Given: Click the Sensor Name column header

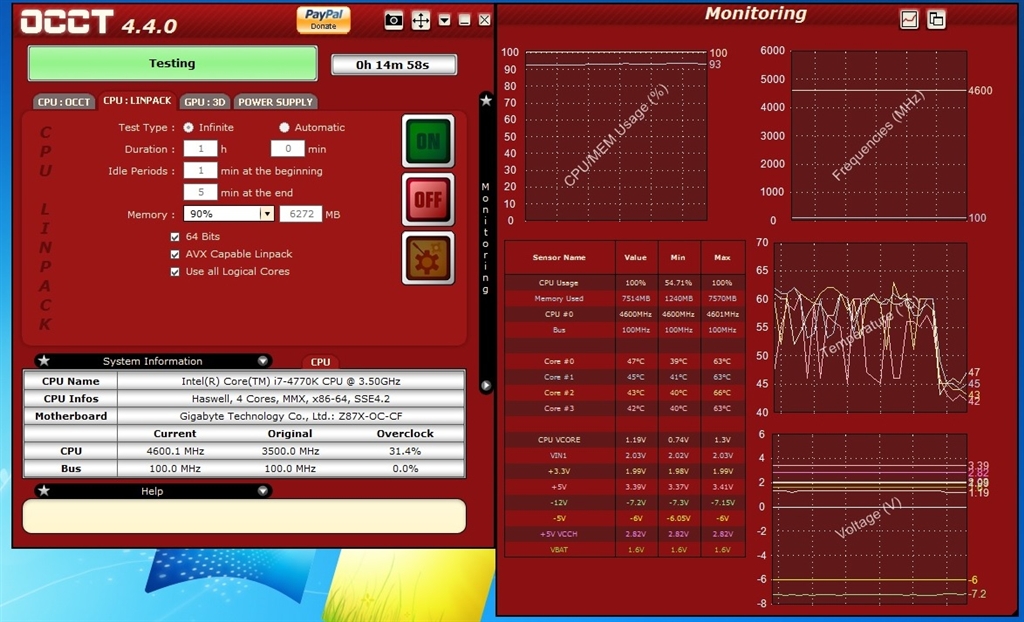Looking at the screenshot, I should 559,257.
